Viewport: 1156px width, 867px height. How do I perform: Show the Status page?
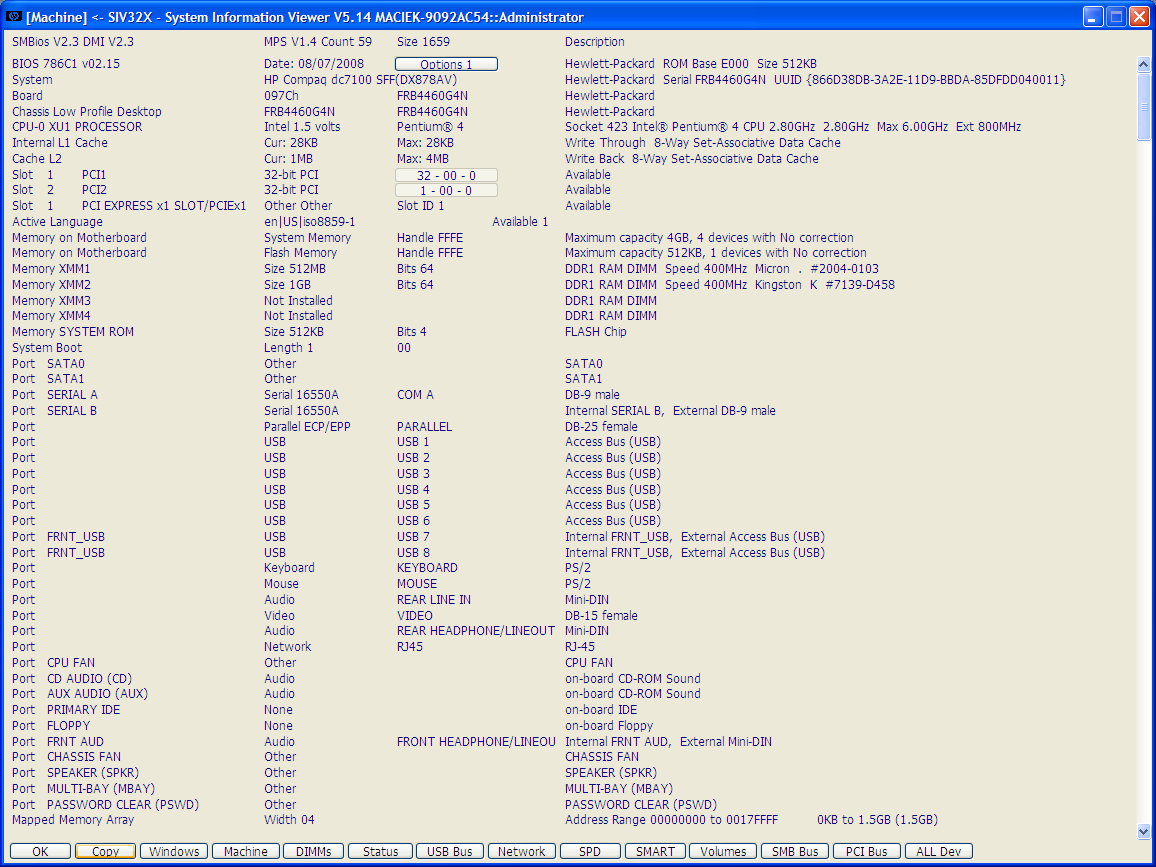(x=380, y=852)
